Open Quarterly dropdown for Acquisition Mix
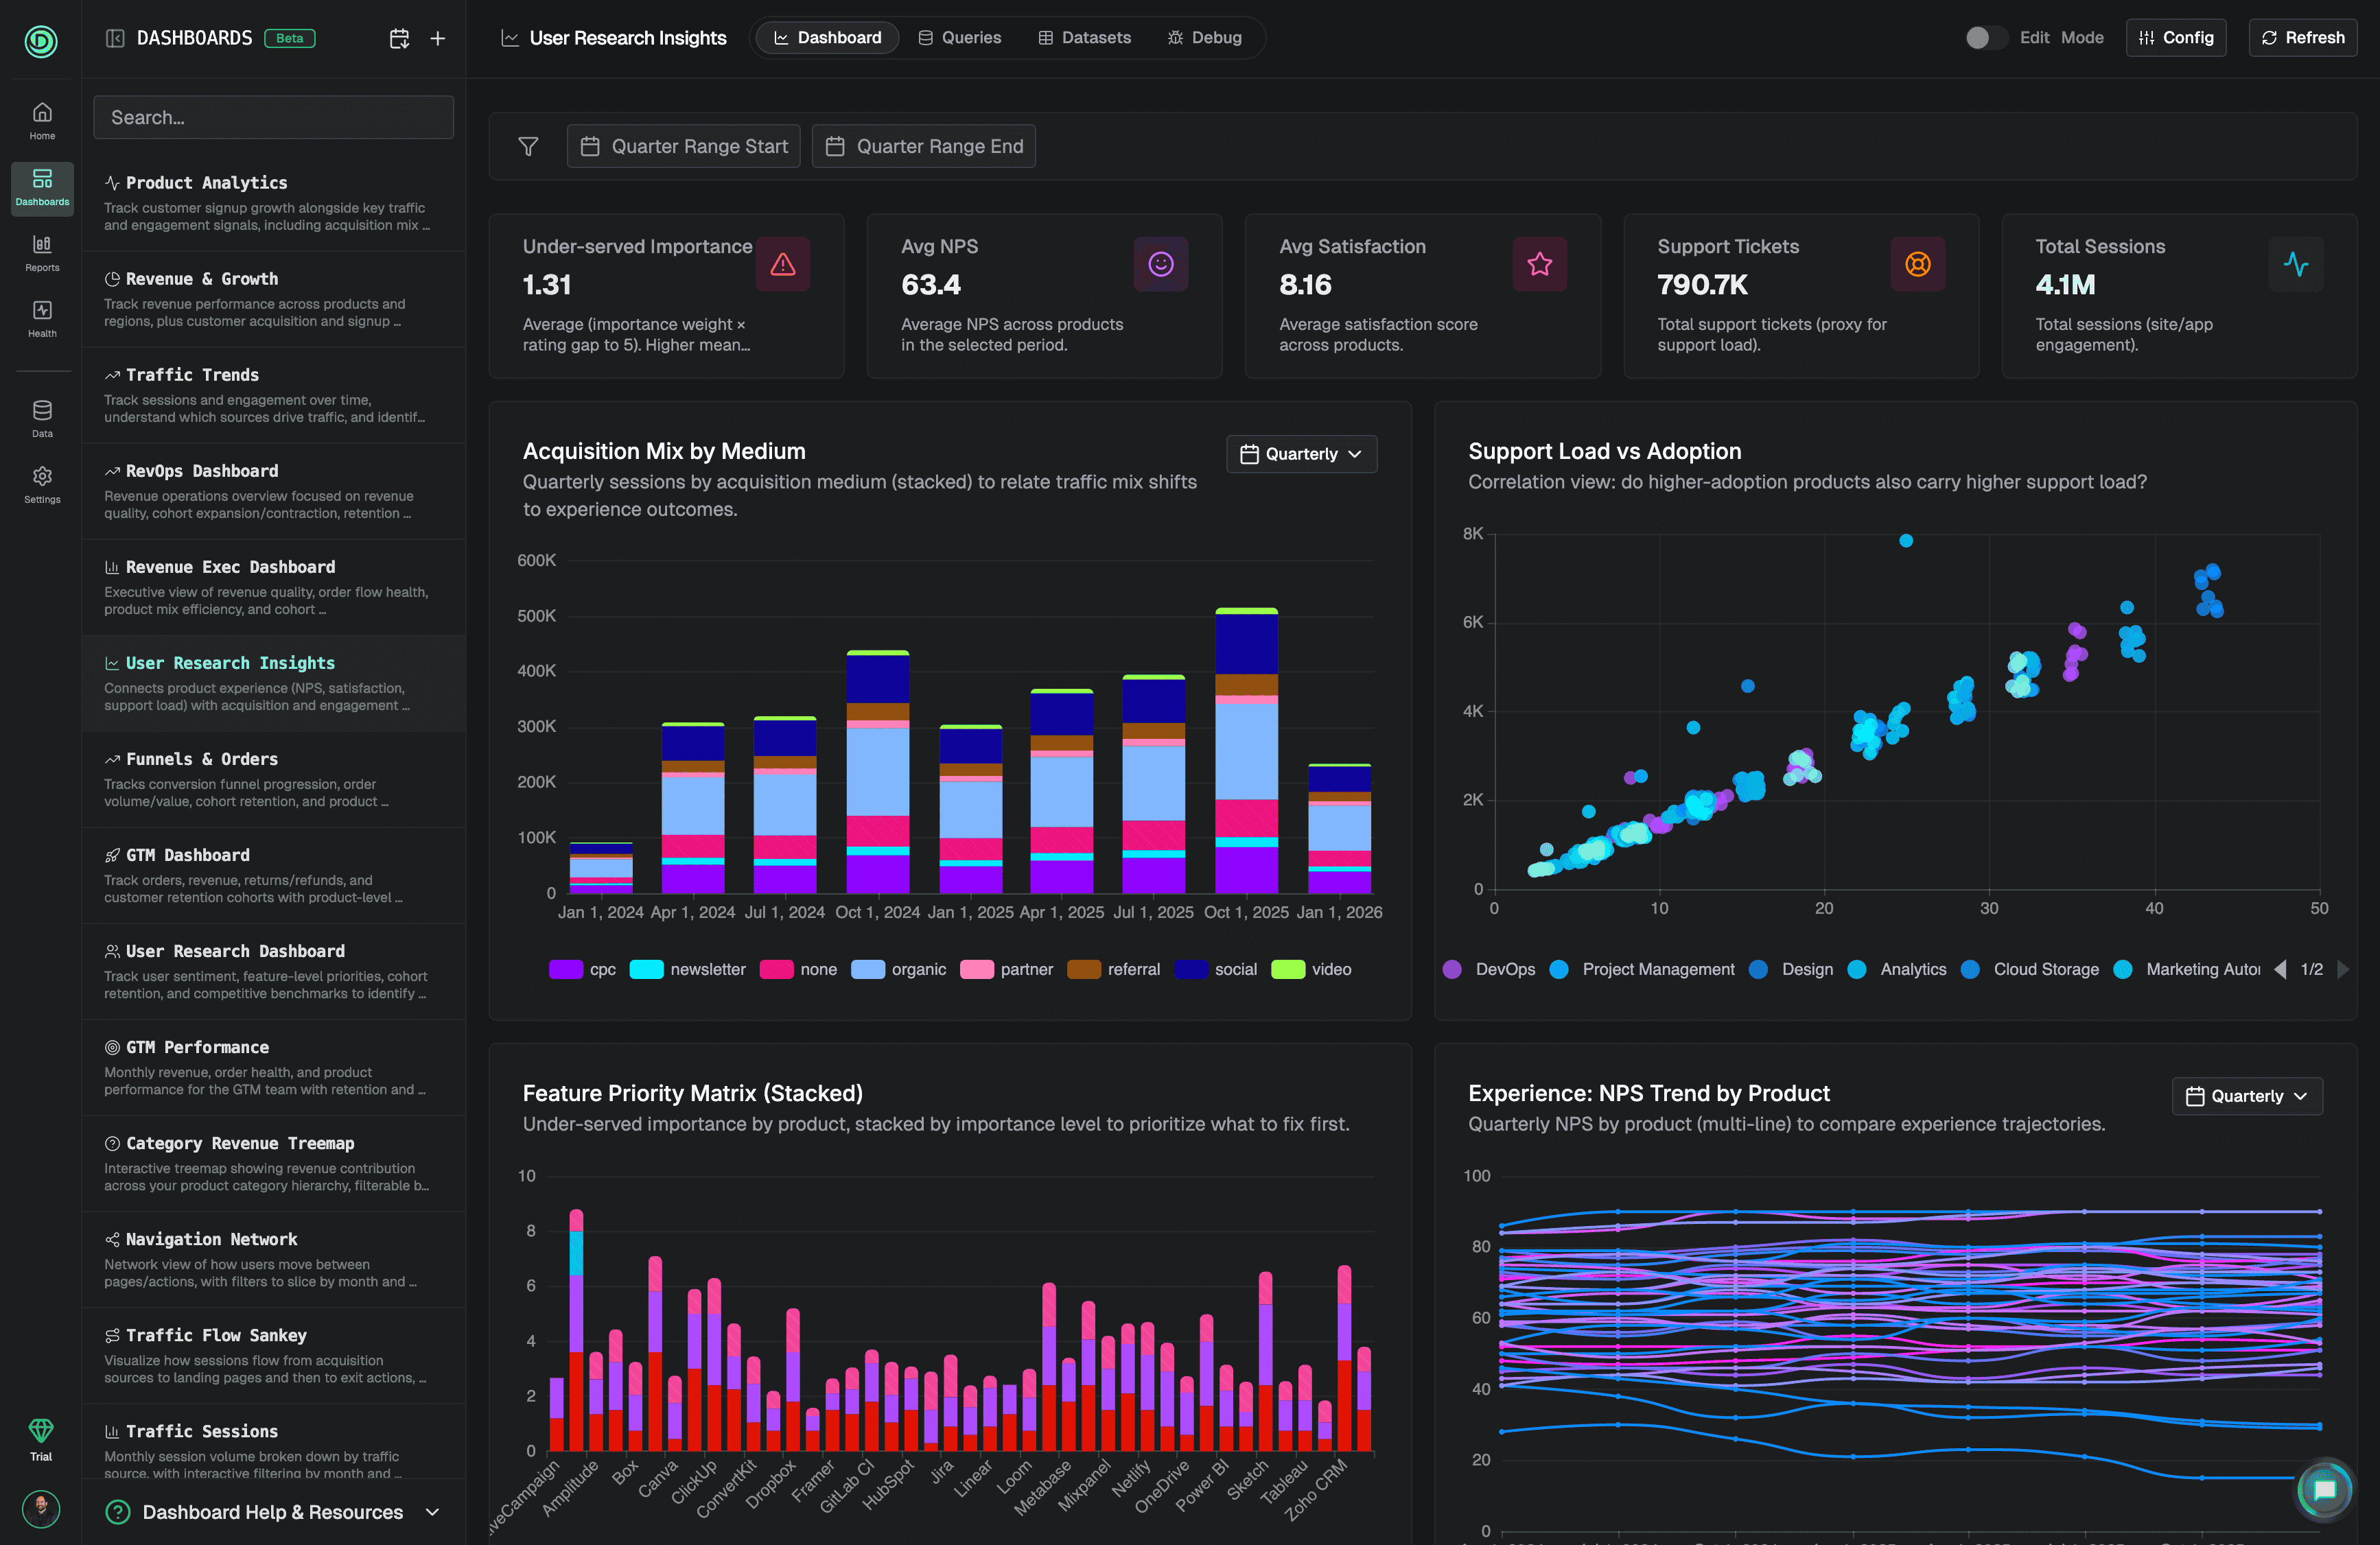 pos(1301,454)
